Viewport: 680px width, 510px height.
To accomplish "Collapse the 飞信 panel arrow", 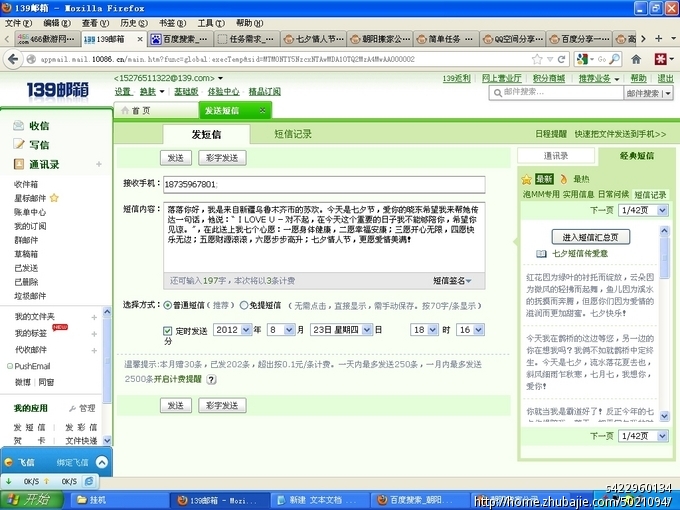I will click(102, 462).
